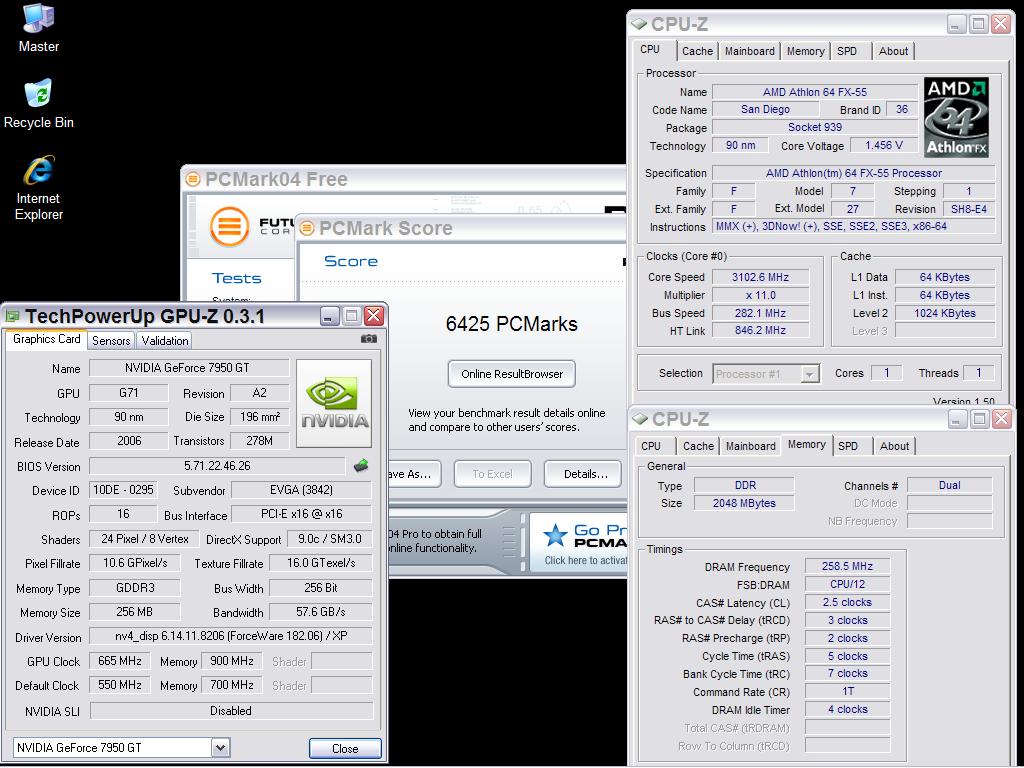Open the Mainboard tab in bottom CPU-Z

point(751,446)
